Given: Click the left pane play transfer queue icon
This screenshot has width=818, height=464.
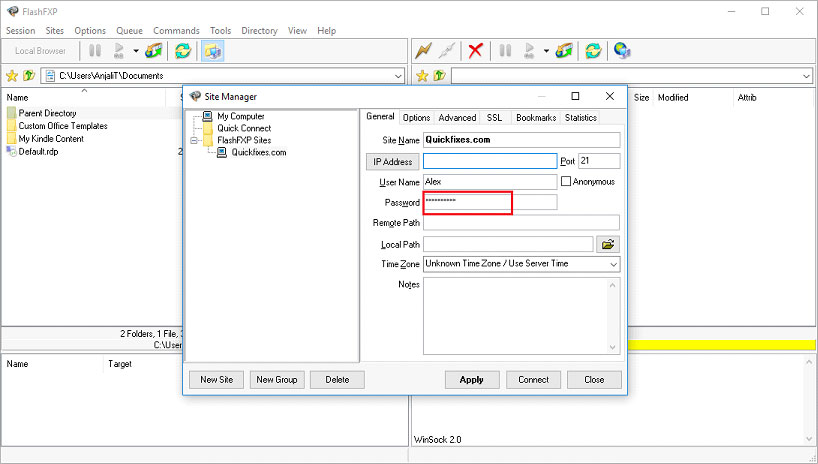Looking at the screenshot, I should tap(119, 51).
